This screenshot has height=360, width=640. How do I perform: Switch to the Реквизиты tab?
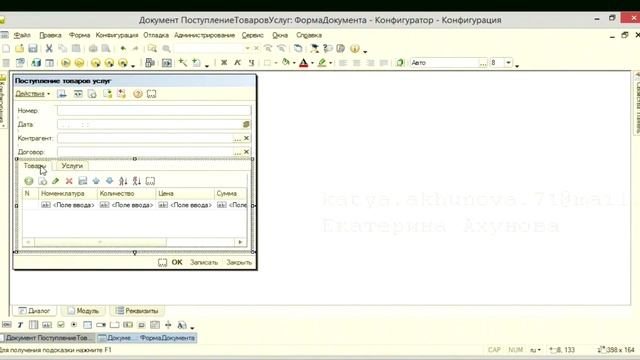[x=137, y=311]
